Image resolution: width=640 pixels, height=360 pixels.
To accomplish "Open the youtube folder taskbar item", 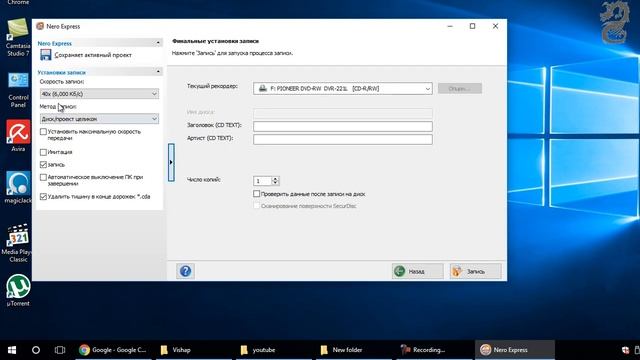I will 273,350.
